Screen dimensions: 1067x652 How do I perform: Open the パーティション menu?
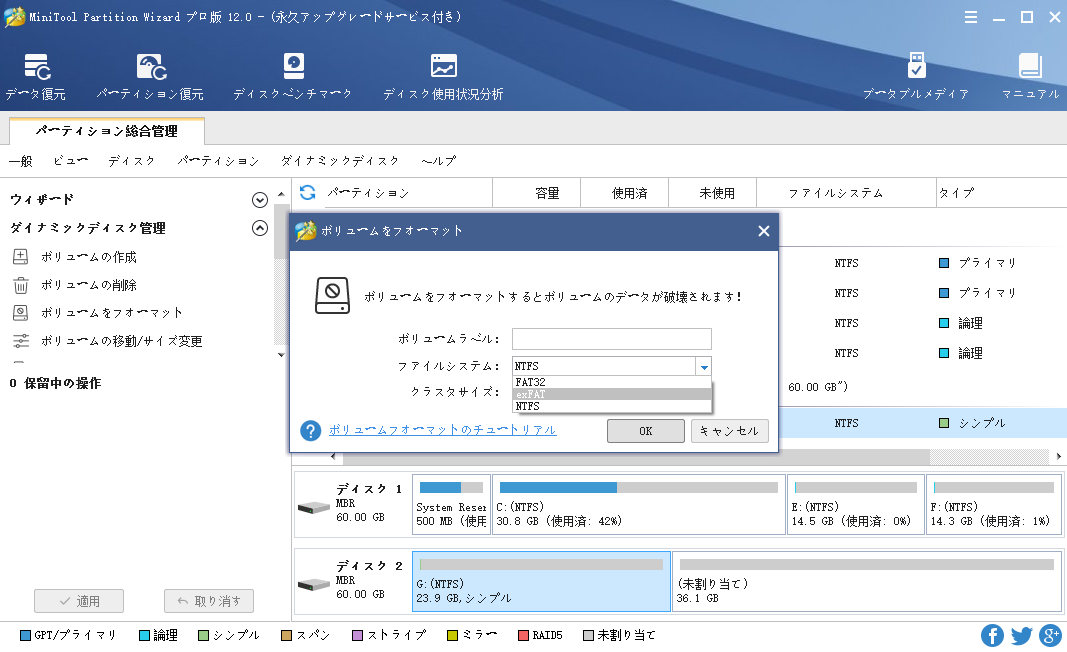[218, 161]
